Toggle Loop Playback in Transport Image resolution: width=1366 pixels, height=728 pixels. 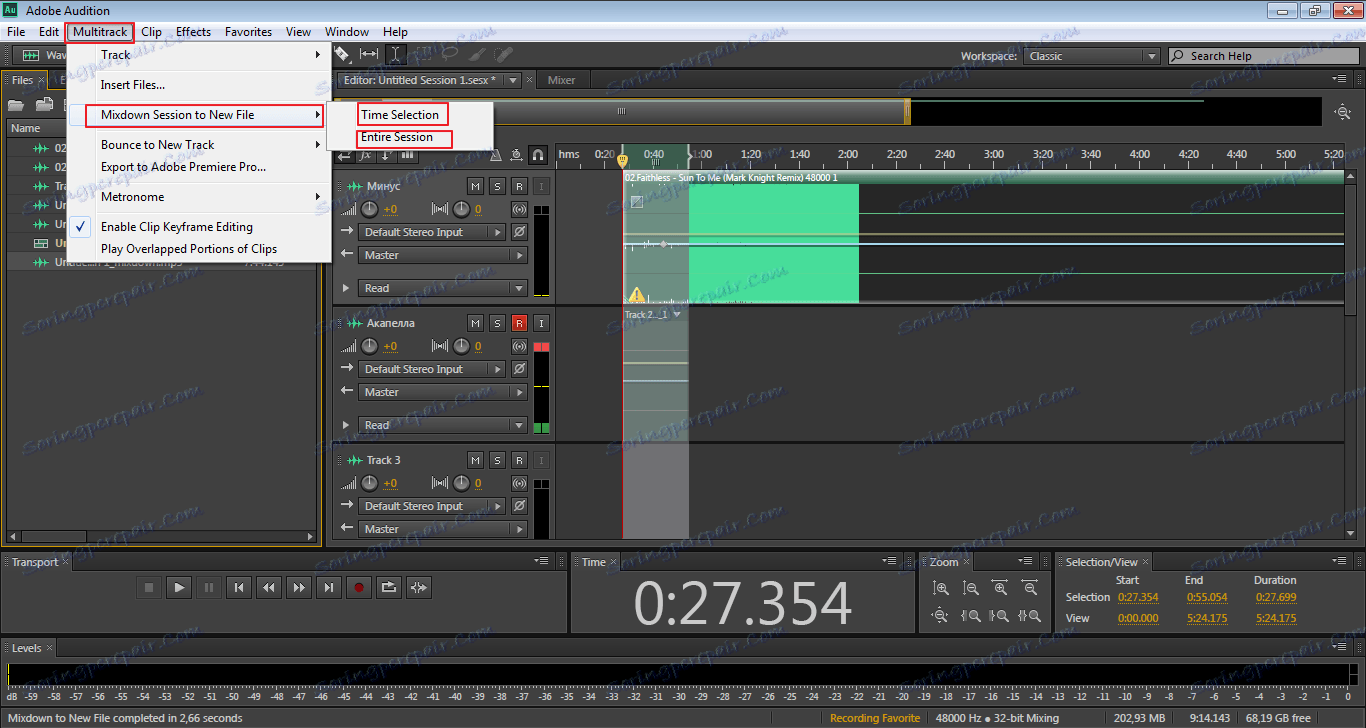click(x=389, y=588)
